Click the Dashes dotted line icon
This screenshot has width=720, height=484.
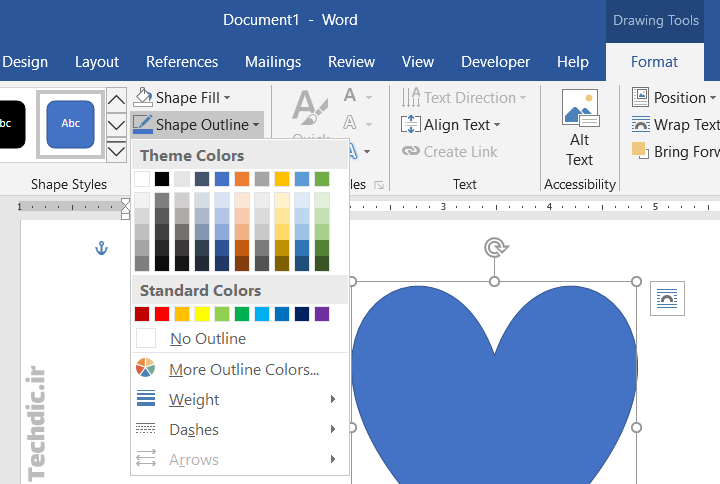click(146, 428)
